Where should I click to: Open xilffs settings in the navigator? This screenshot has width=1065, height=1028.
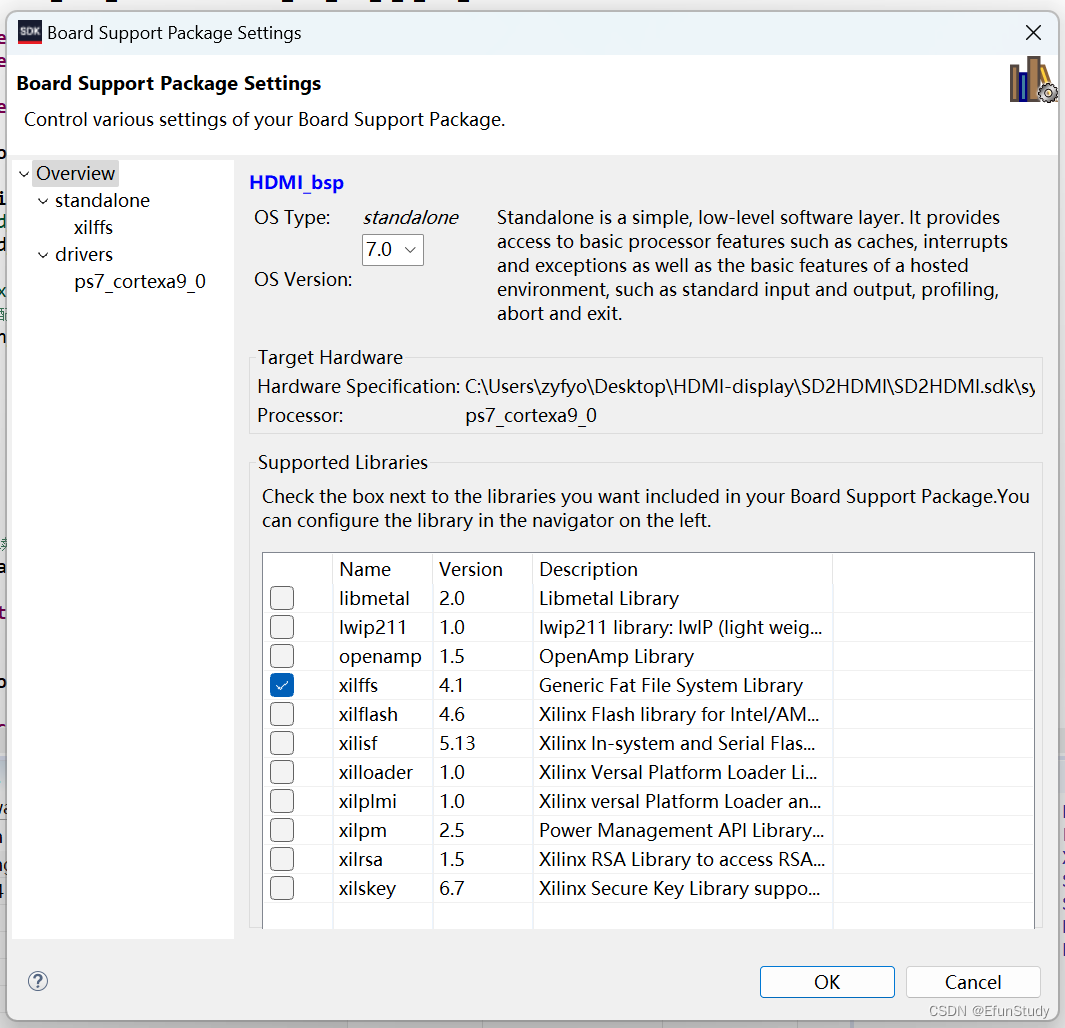93,227
